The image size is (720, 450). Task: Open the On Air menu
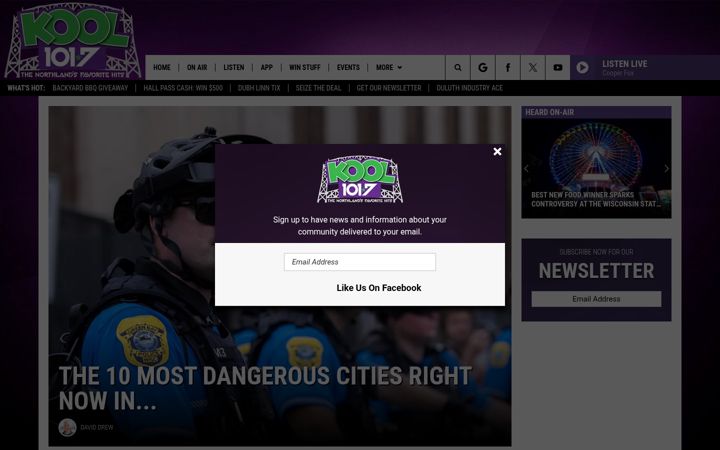pos(197,68)
